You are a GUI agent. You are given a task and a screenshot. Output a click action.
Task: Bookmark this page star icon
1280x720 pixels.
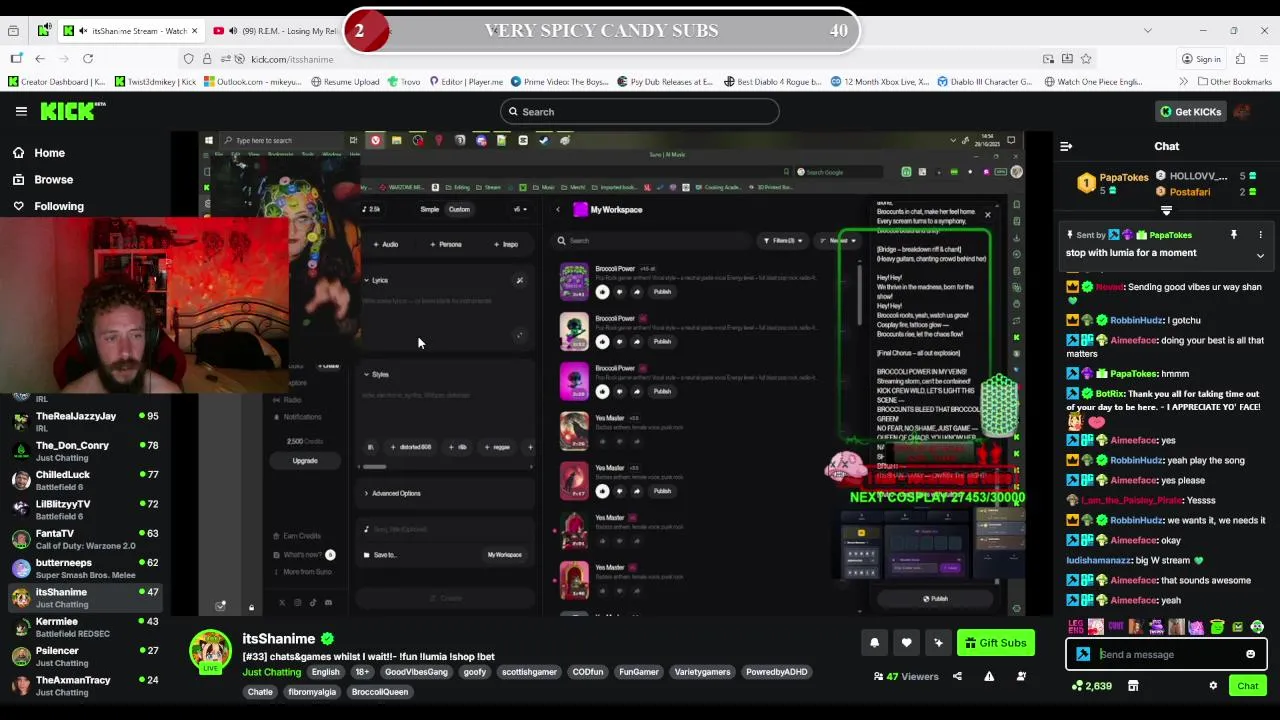click(1086, 59)
